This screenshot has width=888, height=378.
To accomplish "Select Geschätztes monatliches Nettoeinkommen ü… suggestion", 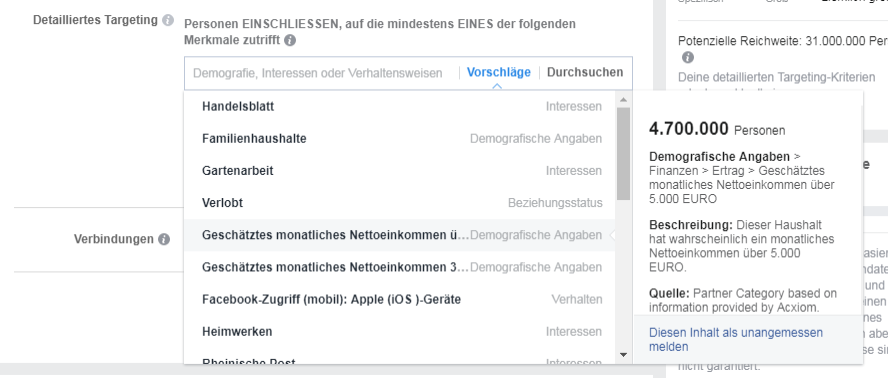I will click(x=400, y=235).
